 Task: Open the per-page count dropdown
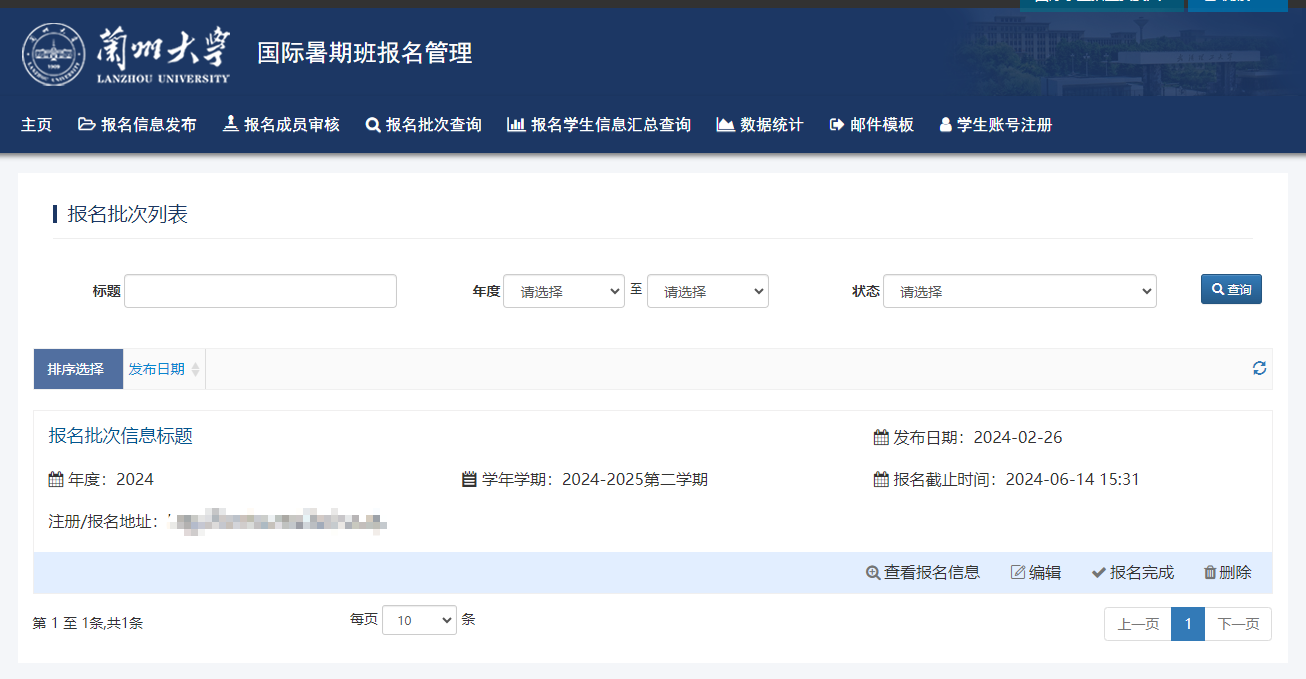pos(419,620)
